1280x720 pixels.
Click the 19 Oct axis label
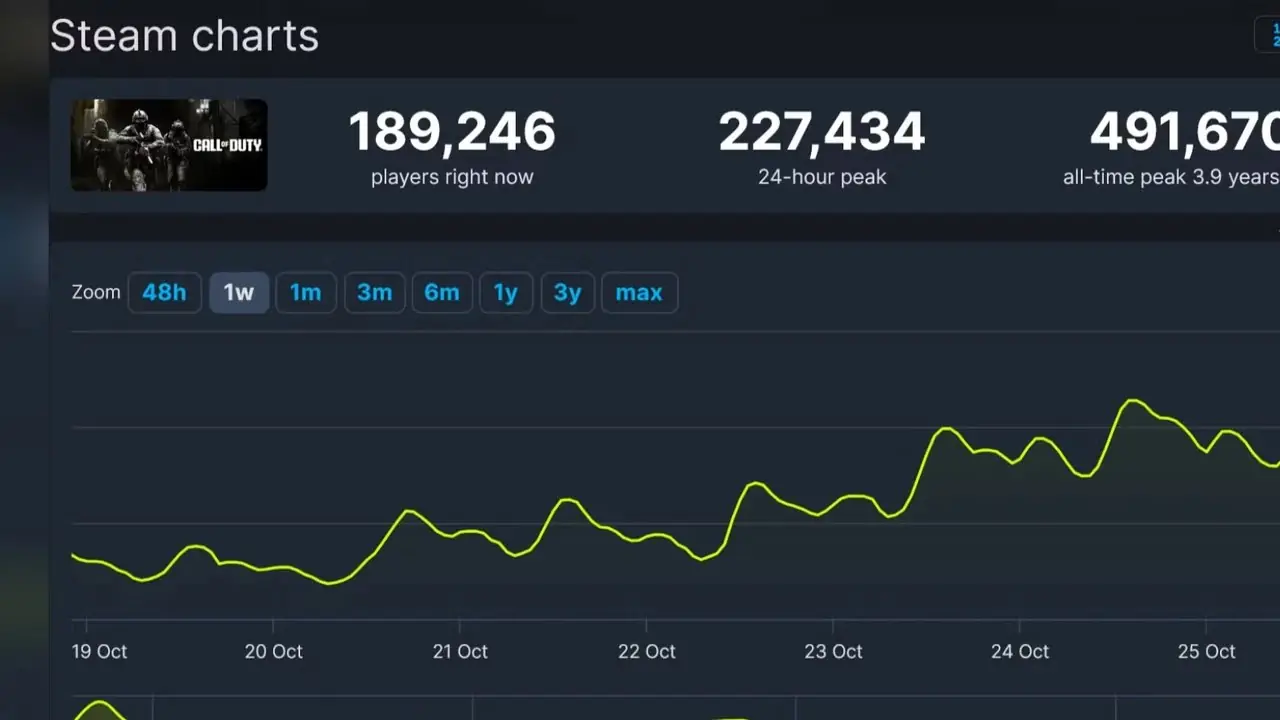(x=98, y=651)
